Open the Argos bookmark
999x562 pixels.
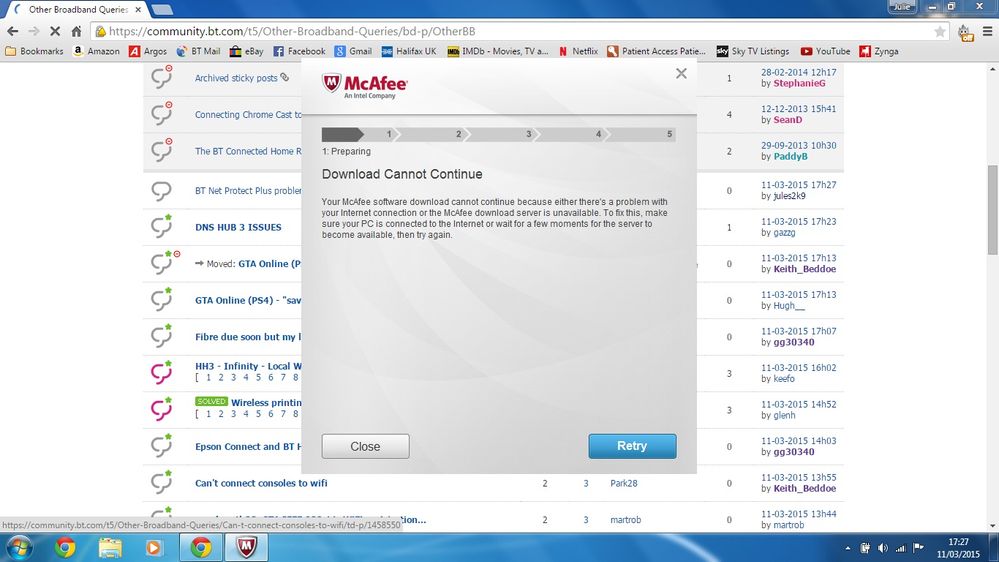click(x=148, y=51)
